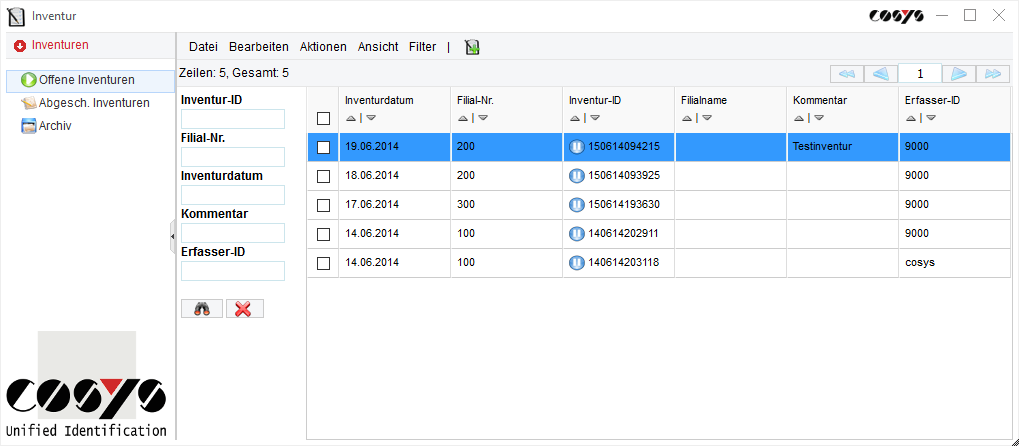Screen dimensions: 1019x446
Task: Click the Excel export toolbar icon
Action: [472, 47]
